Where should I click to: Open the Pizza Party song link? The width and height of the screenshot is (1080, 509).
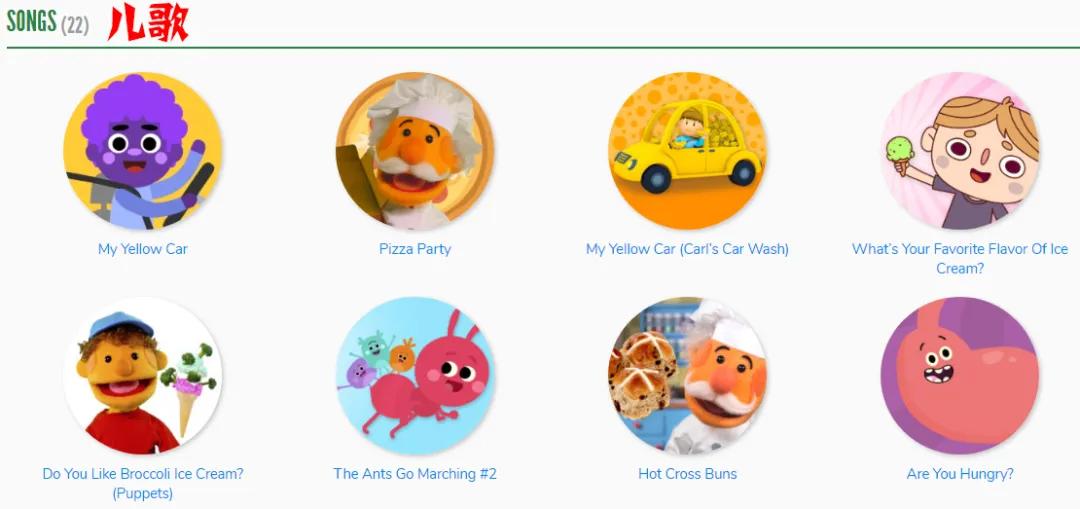click(415, 249)
